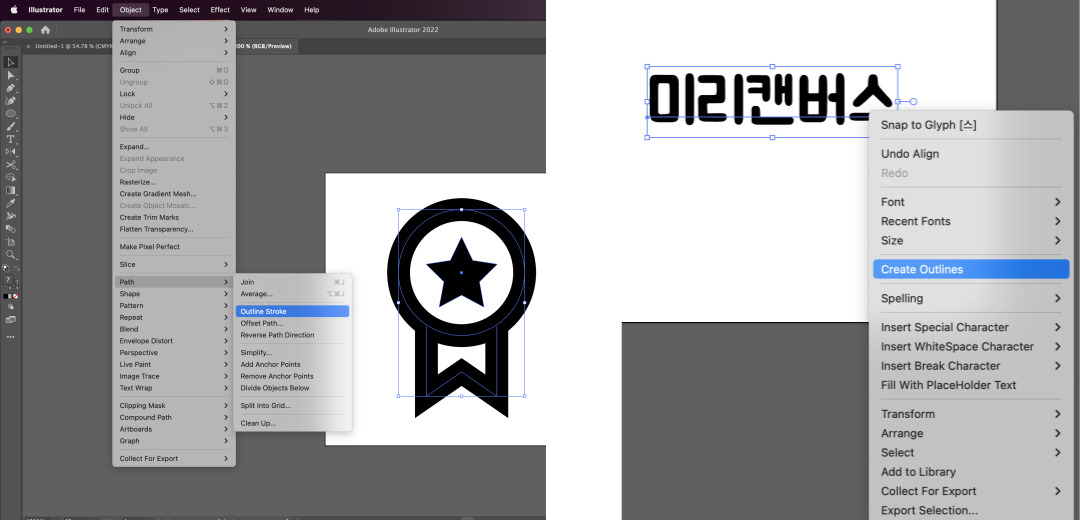Expand the Spelling submenu
This screenshot has height=520, width=1080.
(970, 298)
